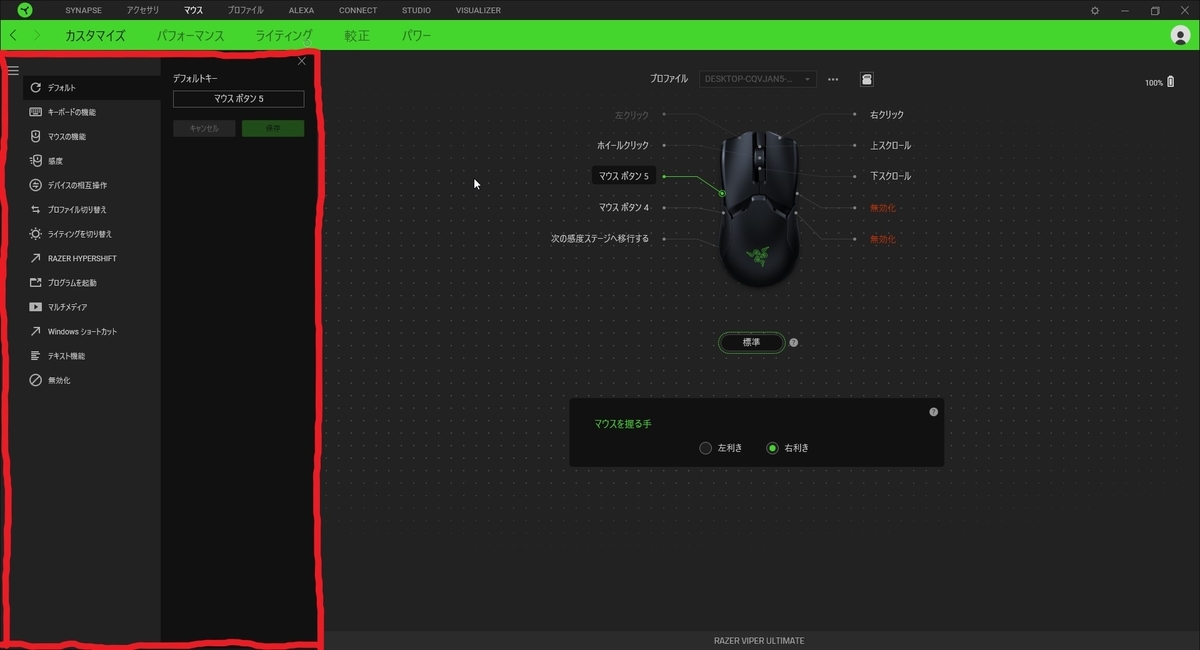This screenshot has height=650, width=1200.
Task: Open the SYNAPSE top tab
Action: [x=83, y=10]
